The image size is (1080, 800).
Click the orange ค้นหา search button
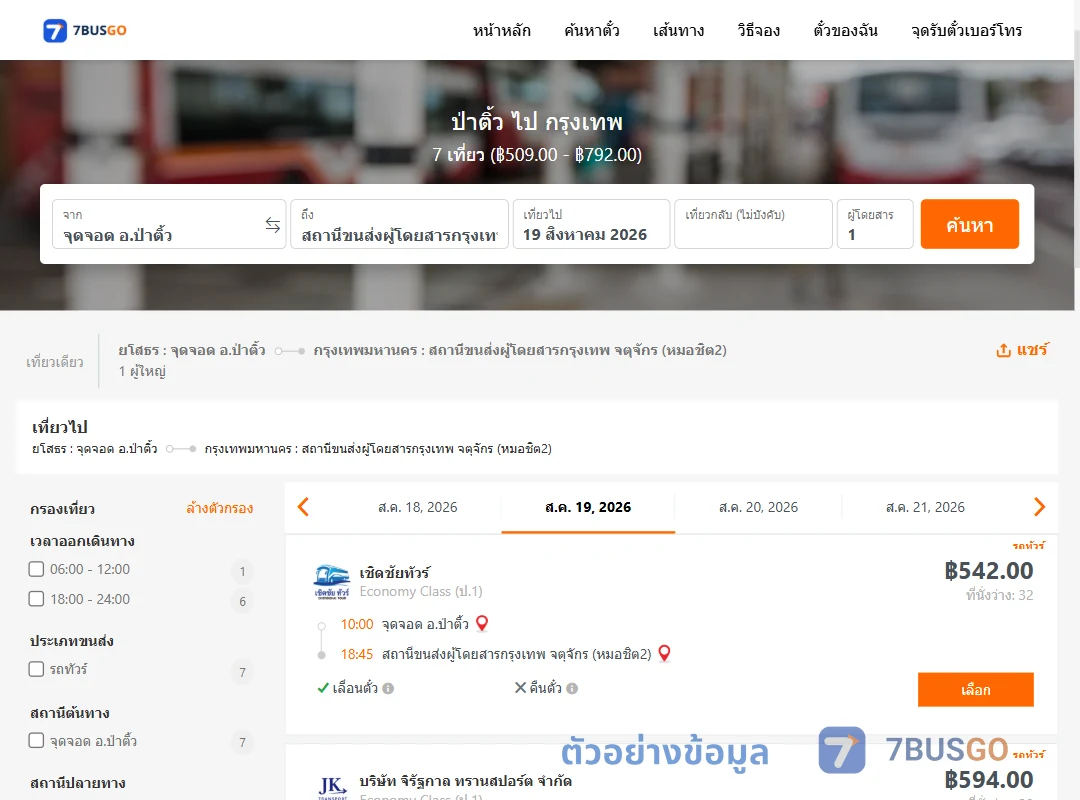click(970, 224)
